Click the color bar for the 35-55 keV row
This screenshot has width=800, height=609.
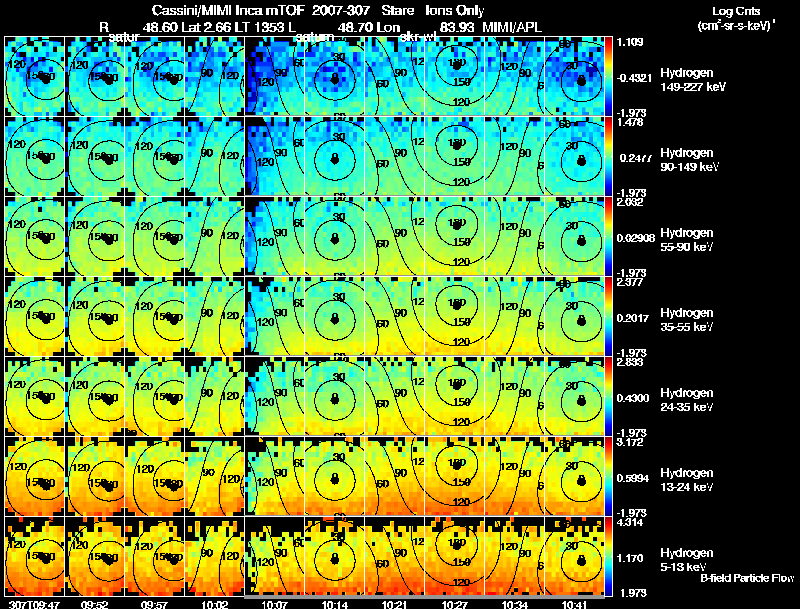[x=609, y=316]
